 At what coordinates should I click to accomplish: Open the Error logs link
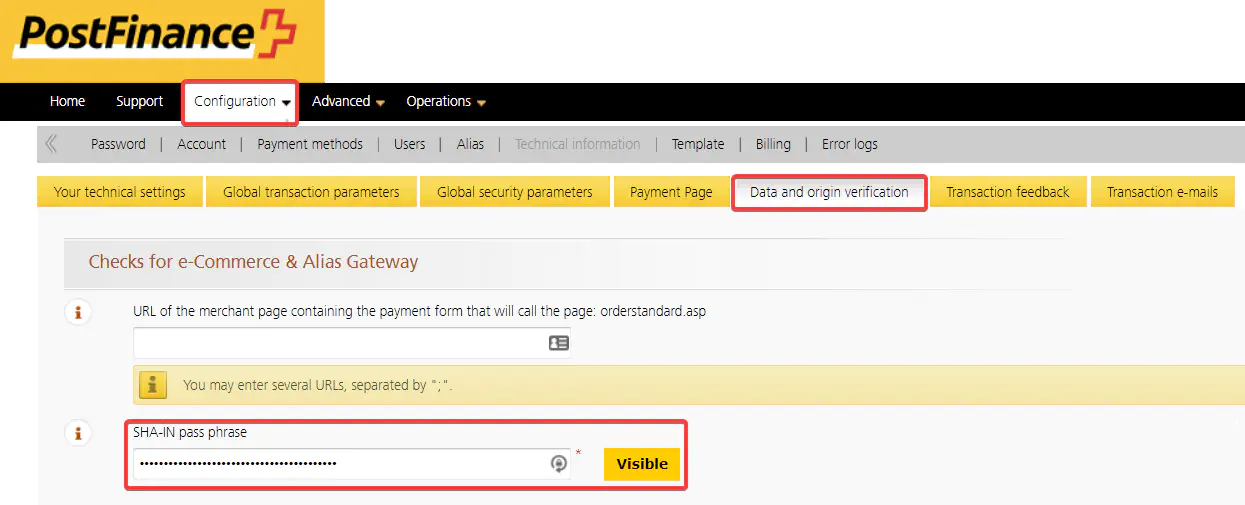[849, 144]
